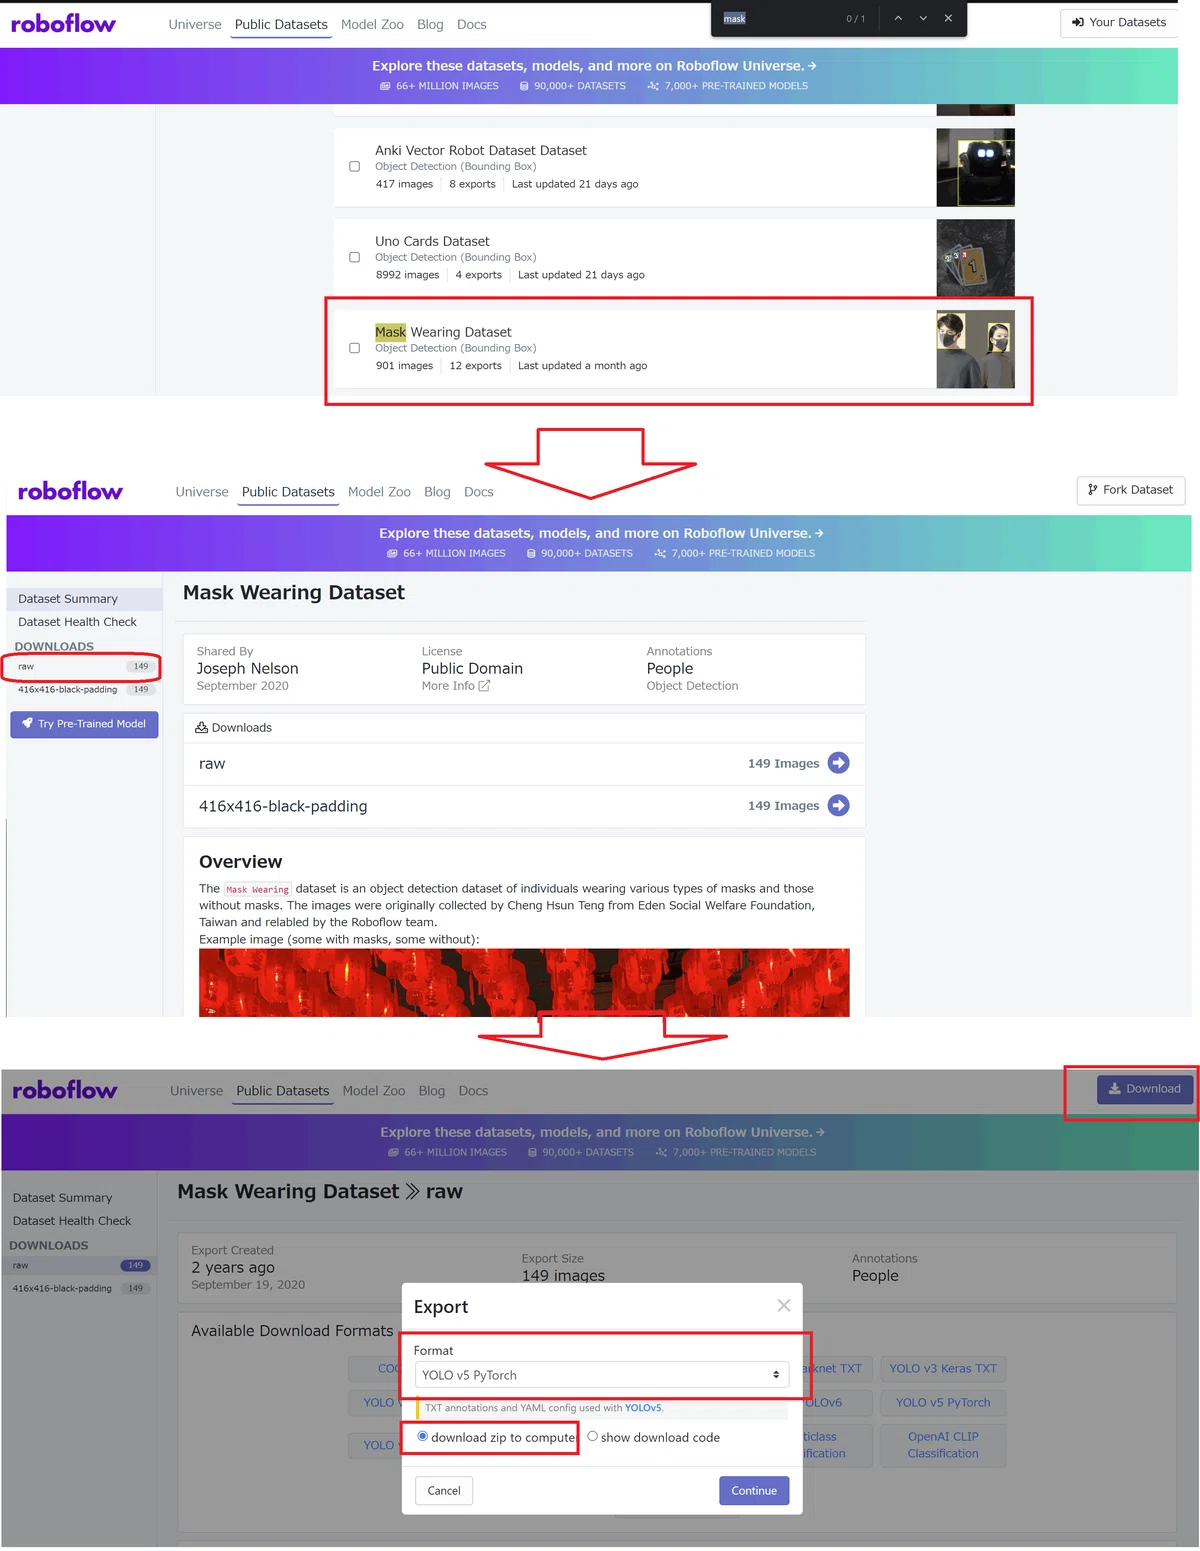Click roboflow logo in header with Your Datasets
This screenshot has width=1200, height=1551.
click(63, 24)
